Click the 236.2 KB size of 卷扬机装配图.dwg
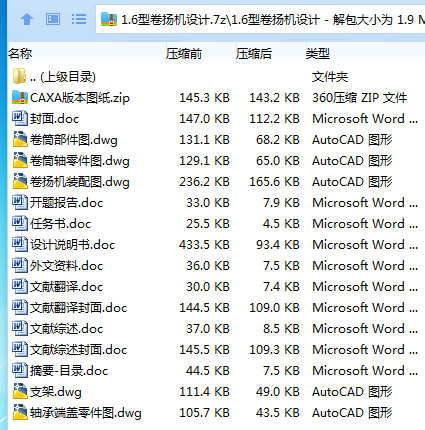The width and height of the screenshot is (425, 430). coord(204,182)
